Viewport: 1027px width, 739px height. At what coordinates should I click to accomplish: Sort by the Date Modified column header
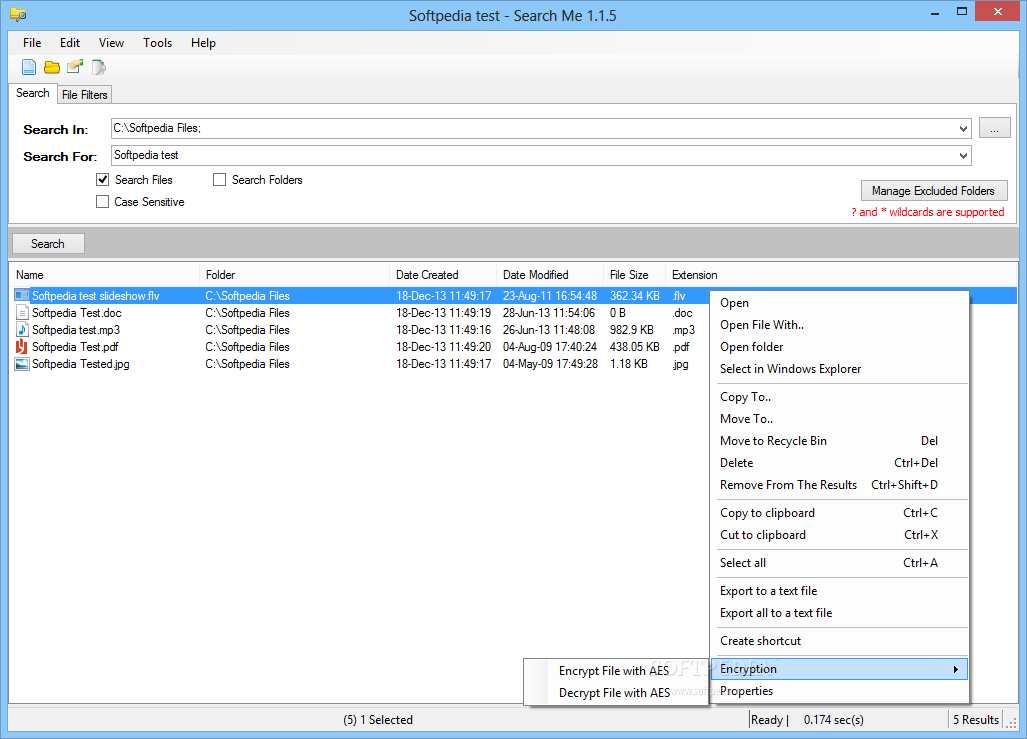[x=550, y=275]
